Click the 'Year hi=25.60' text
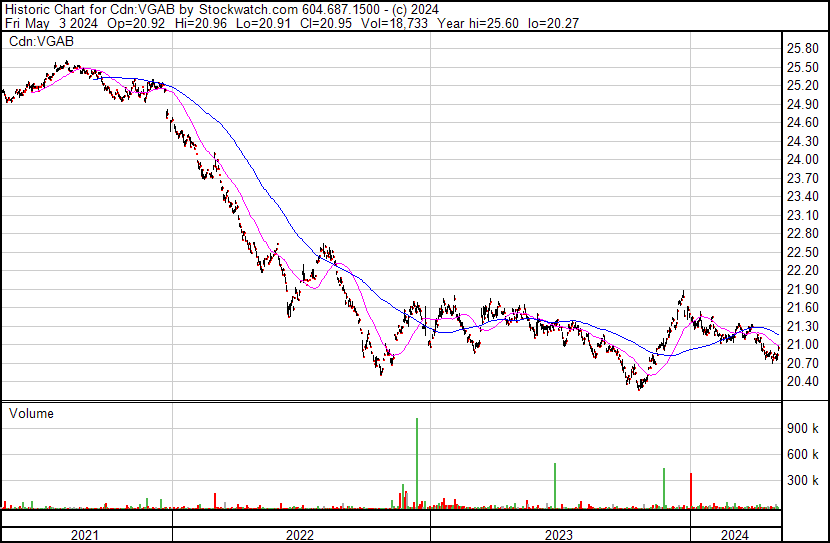The image size is (830, 543). [477, 23]
